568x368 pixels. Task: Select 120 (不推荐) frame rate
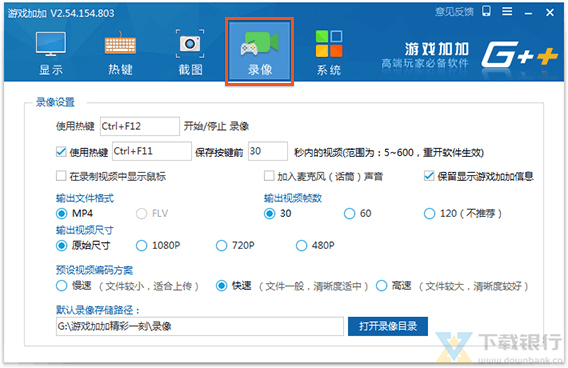430,214
